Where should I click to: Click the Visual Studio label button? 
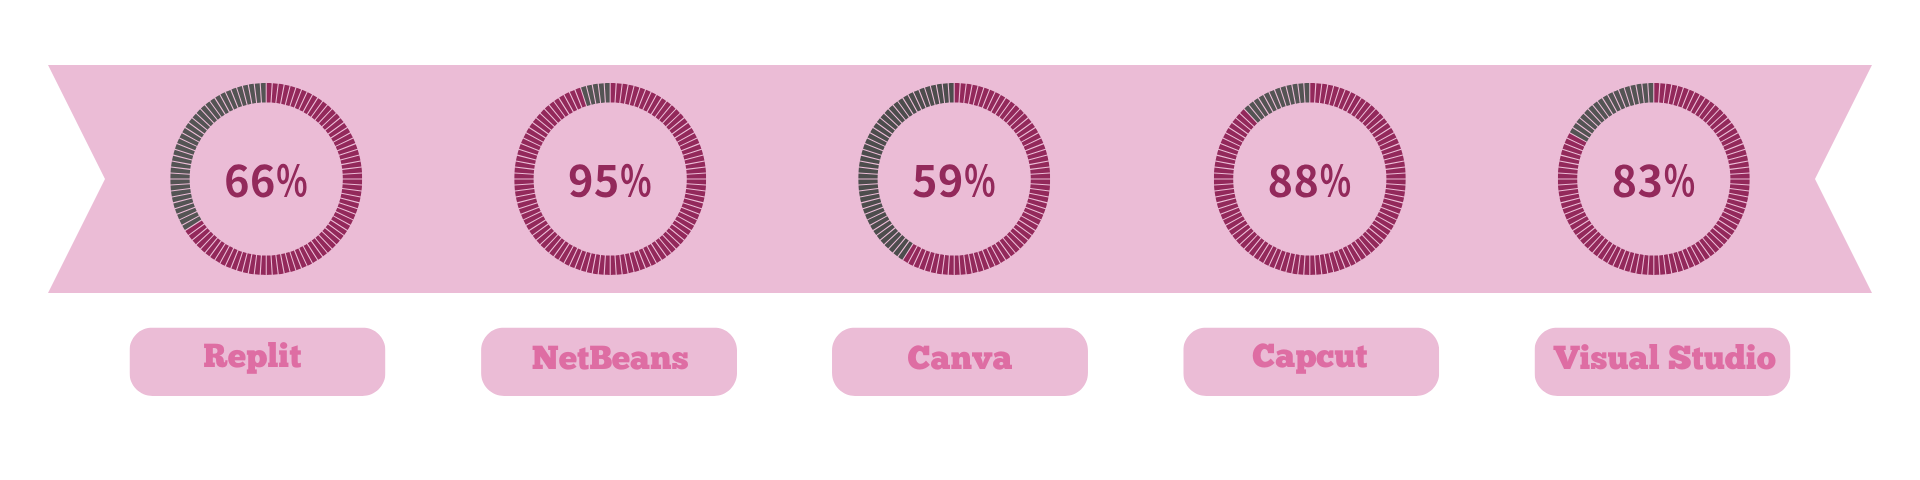(x=1662, y=361)
